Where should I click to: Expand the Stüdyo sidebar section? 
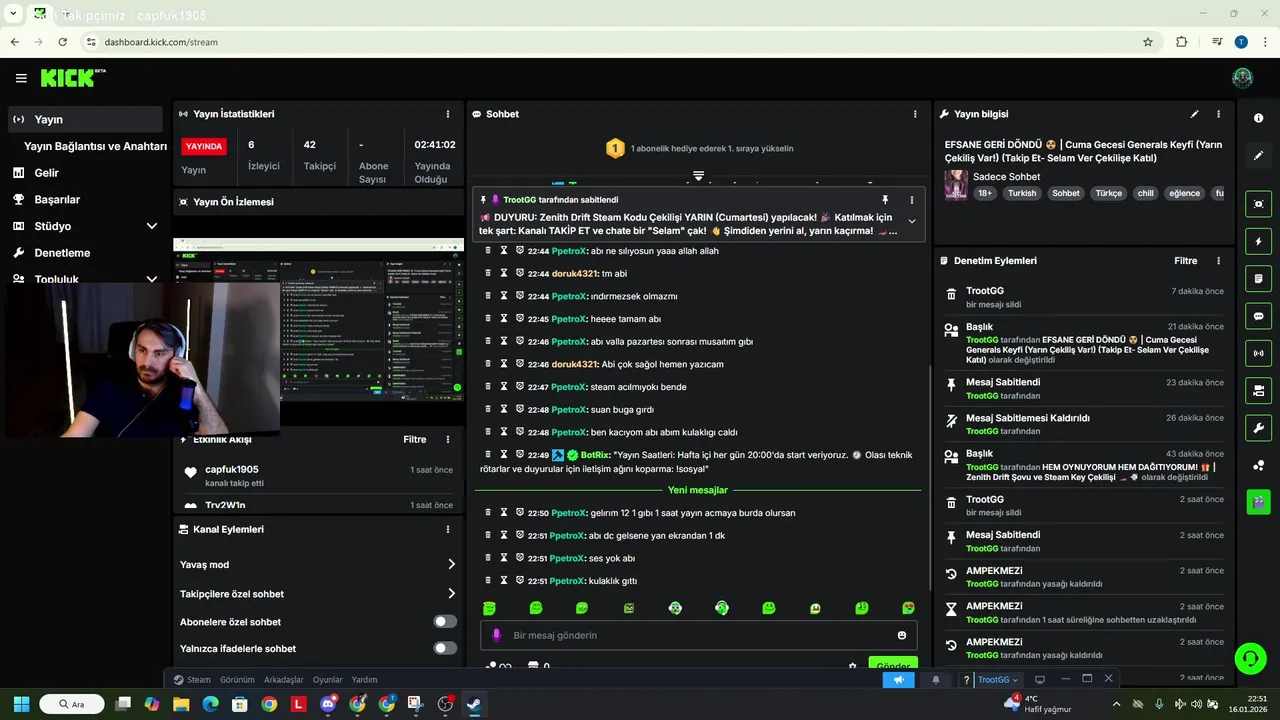point(152,226)
